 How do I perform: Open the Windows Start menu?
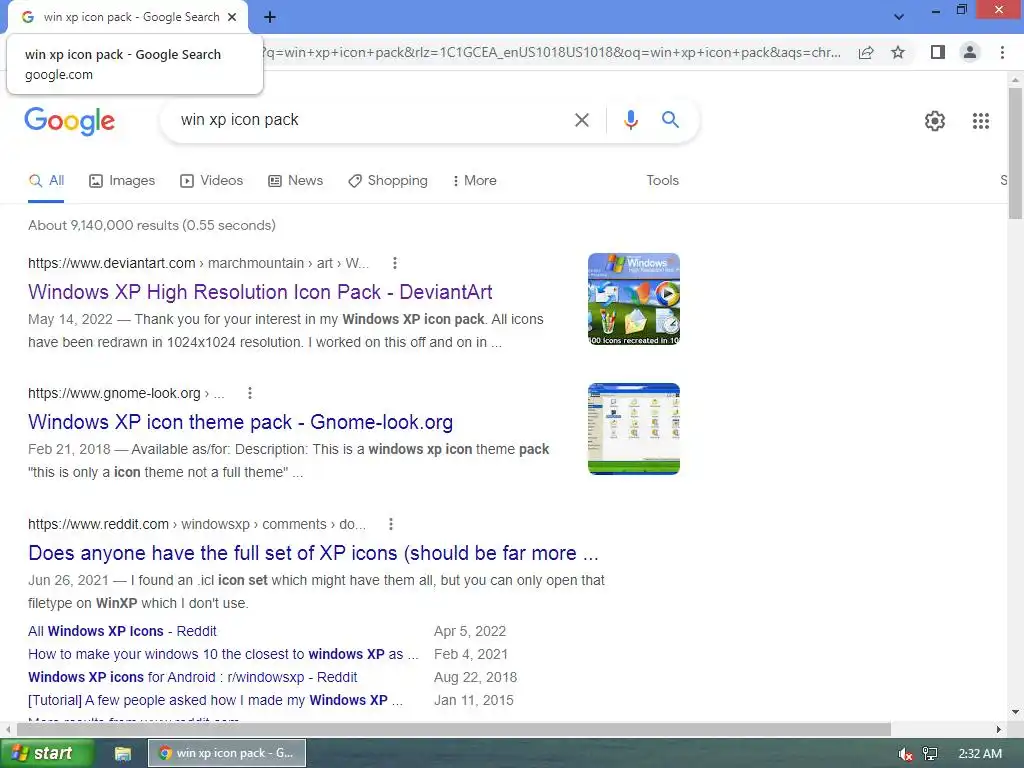pyautogui.click(x=47, y=753)
